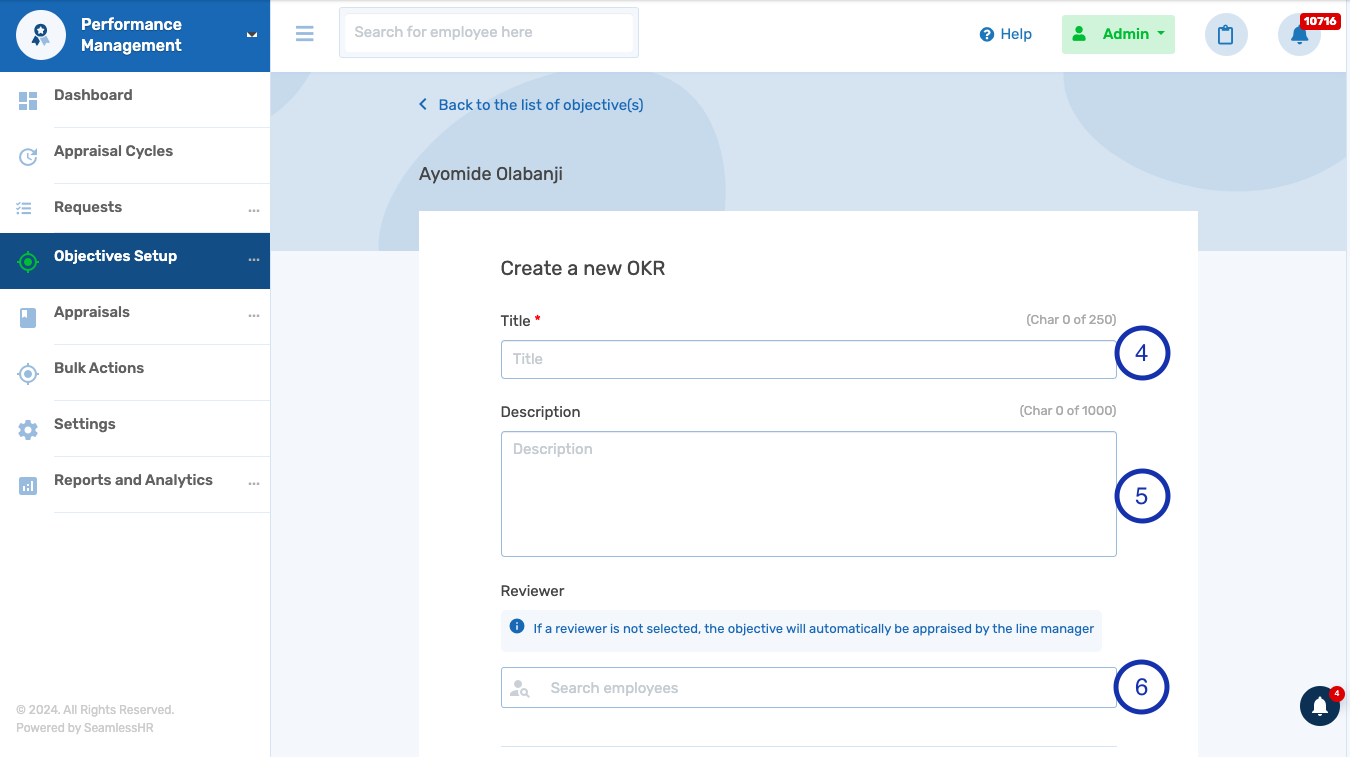1350x757 pixels.
Task: Click the info icon in reviewer notice
Action: (x=517, y=627)
